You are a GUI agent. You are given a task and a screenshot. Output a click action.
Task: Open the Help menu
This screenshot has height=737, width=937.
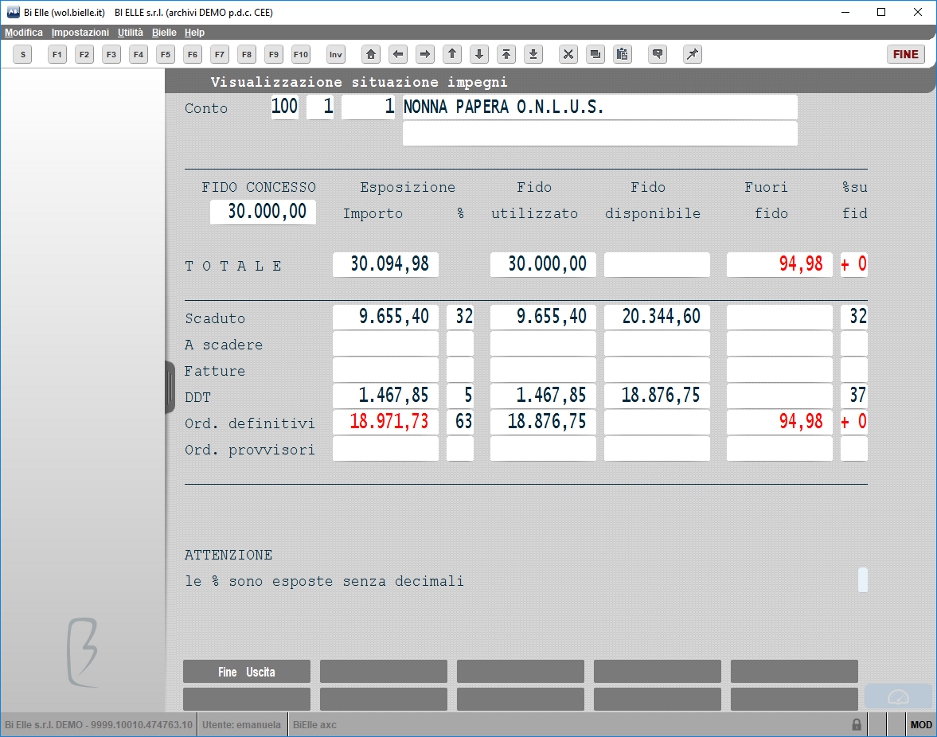(x=194, y=32)
